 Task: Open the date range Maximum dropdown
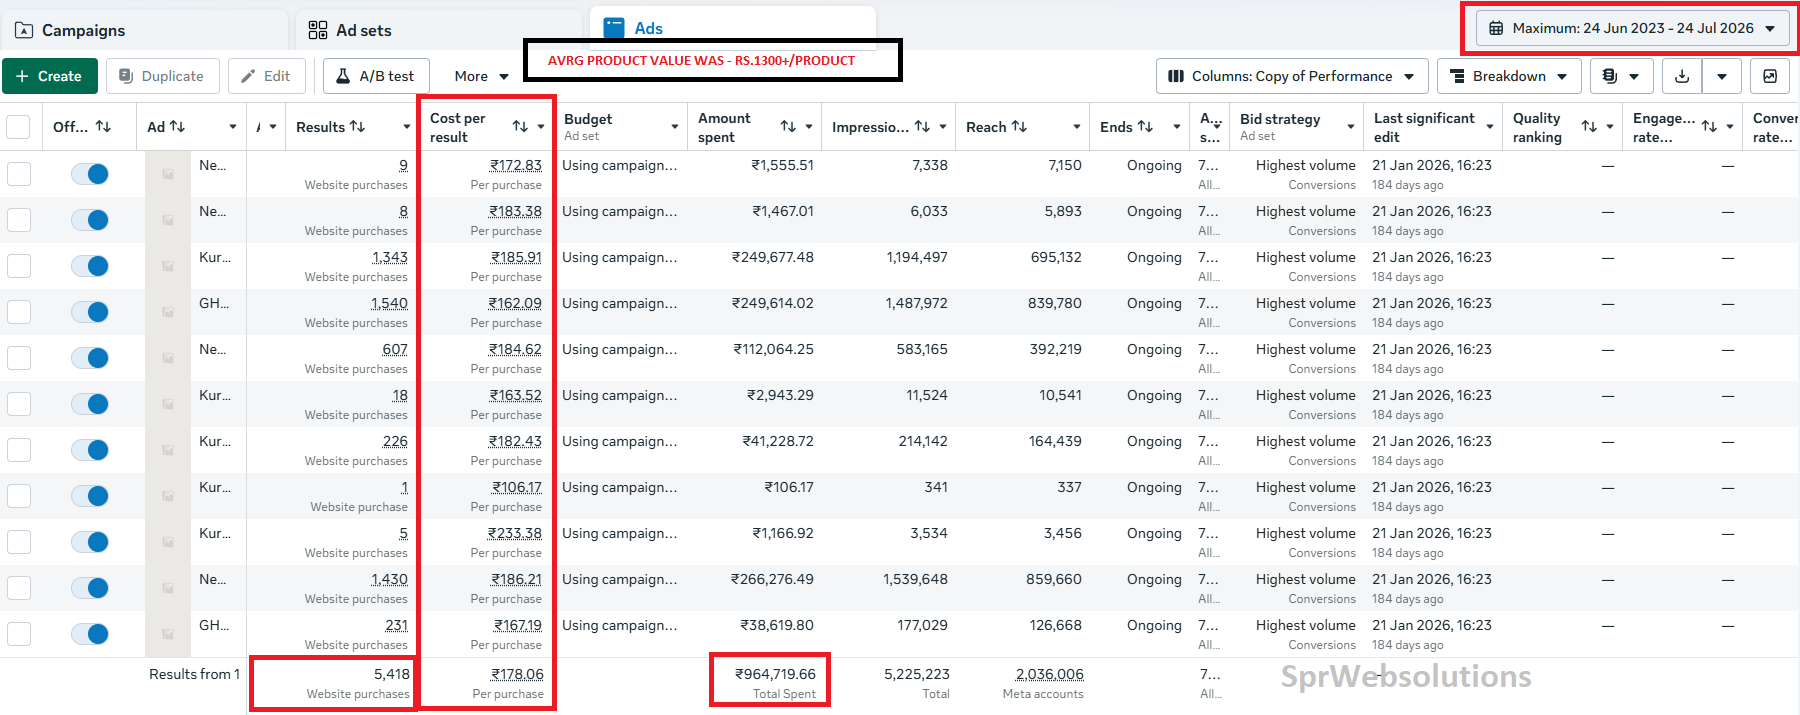(1632, 28)
